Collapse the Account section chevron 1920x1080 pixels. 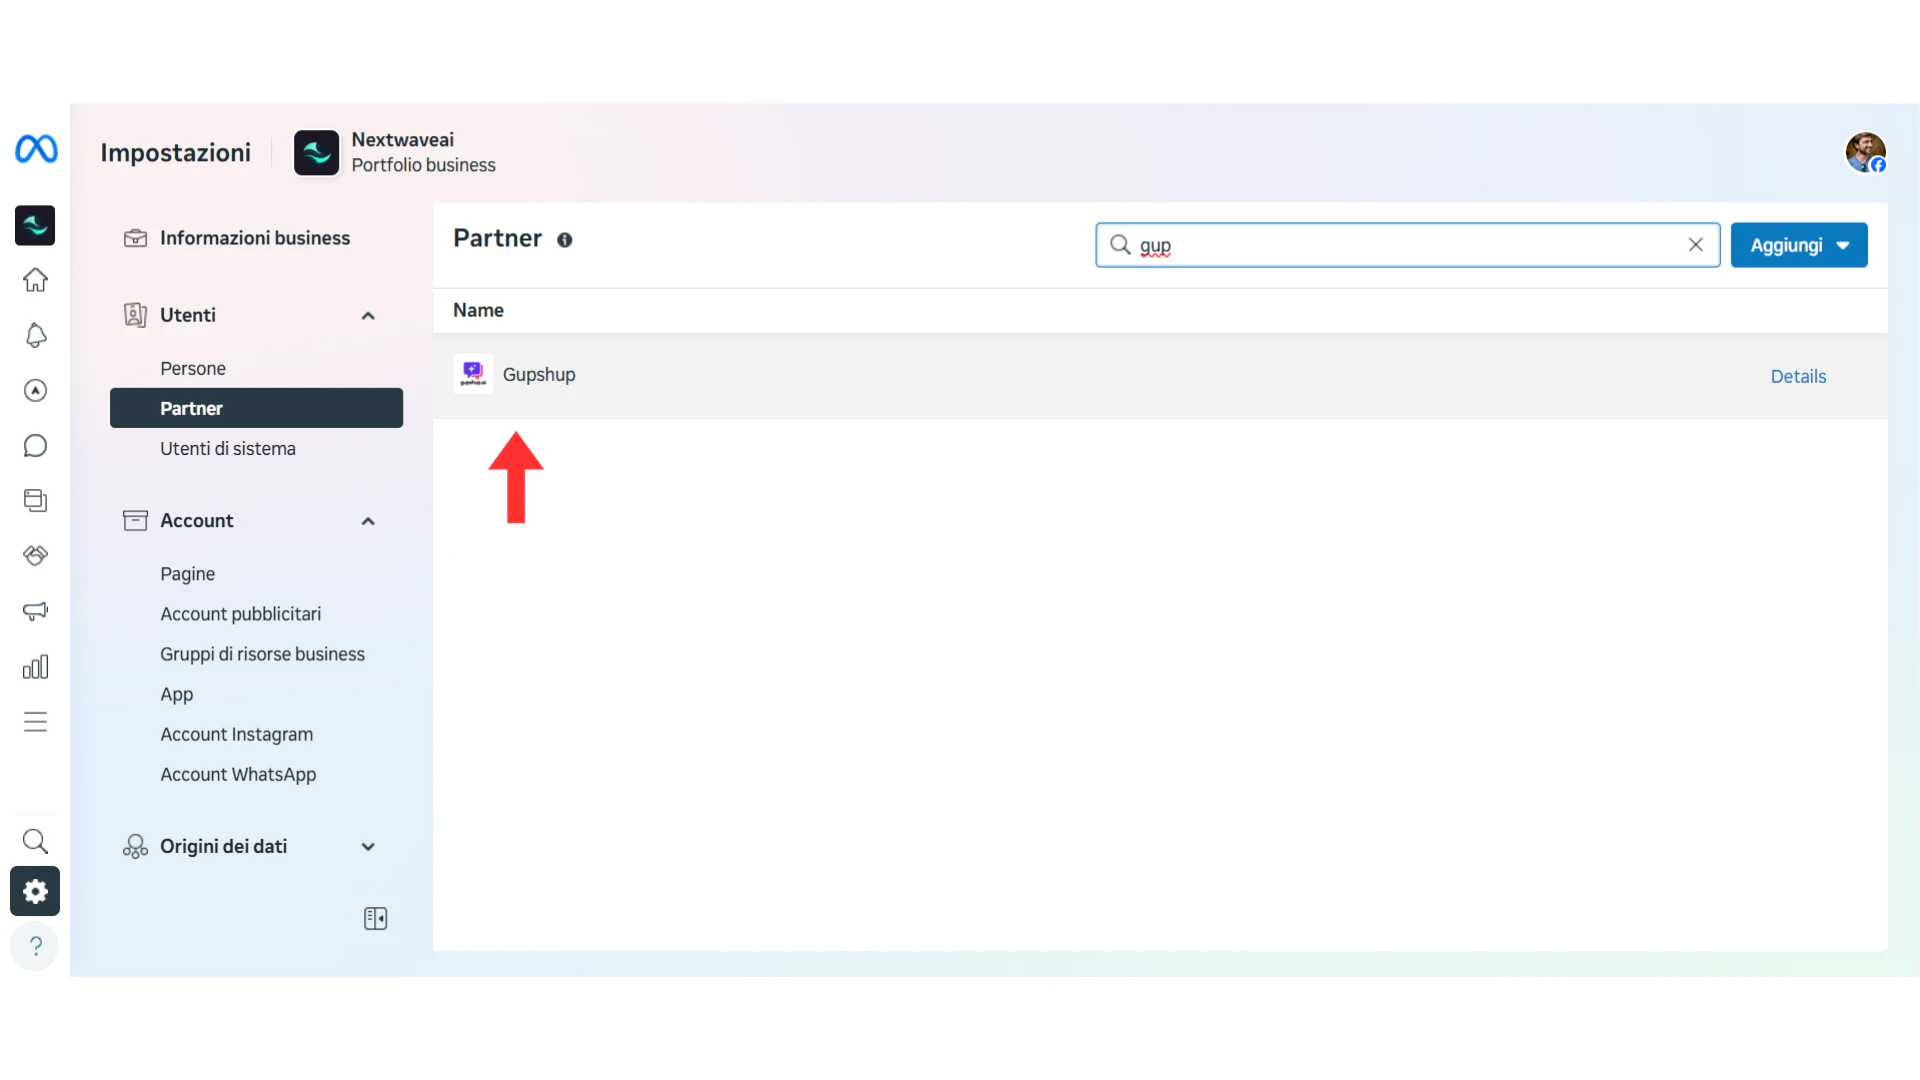368,521
